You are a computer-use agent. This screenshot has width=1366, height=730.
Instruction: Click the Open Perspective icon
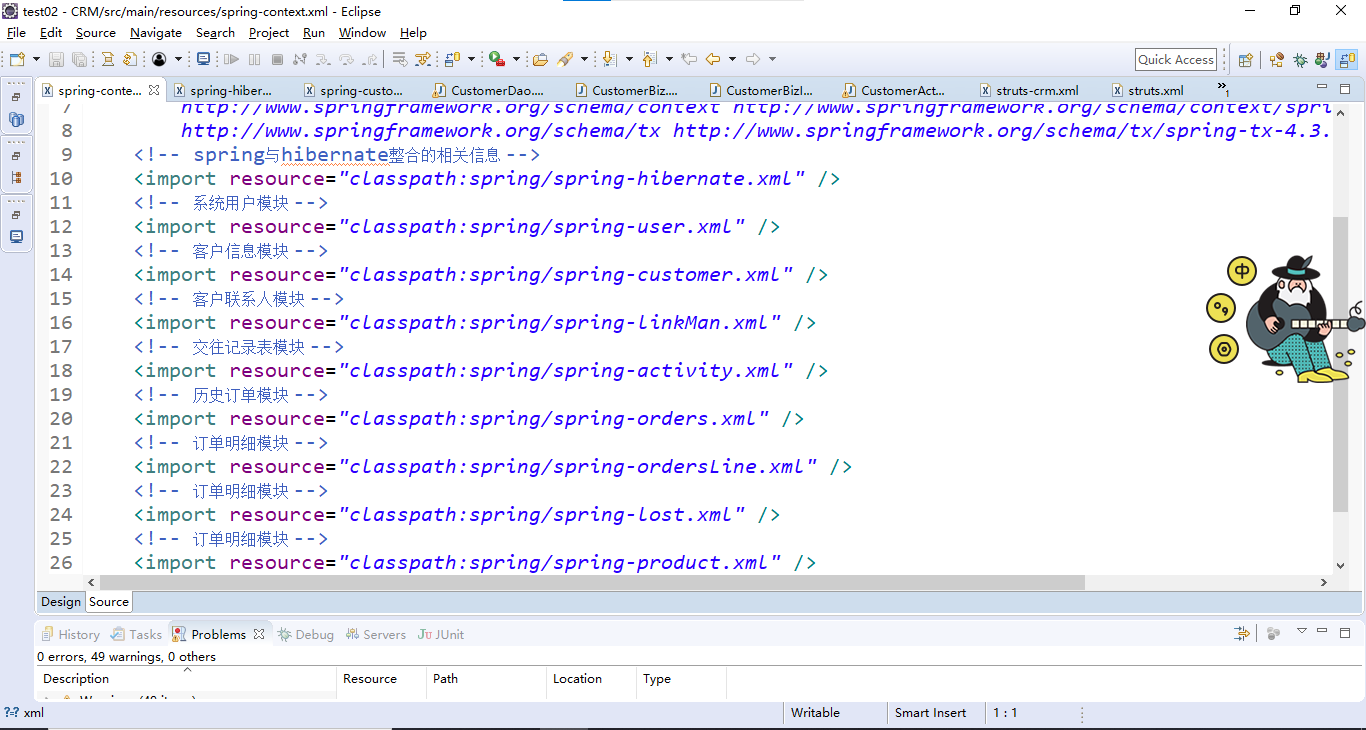pyautogui.click(x=1245, y=59)
